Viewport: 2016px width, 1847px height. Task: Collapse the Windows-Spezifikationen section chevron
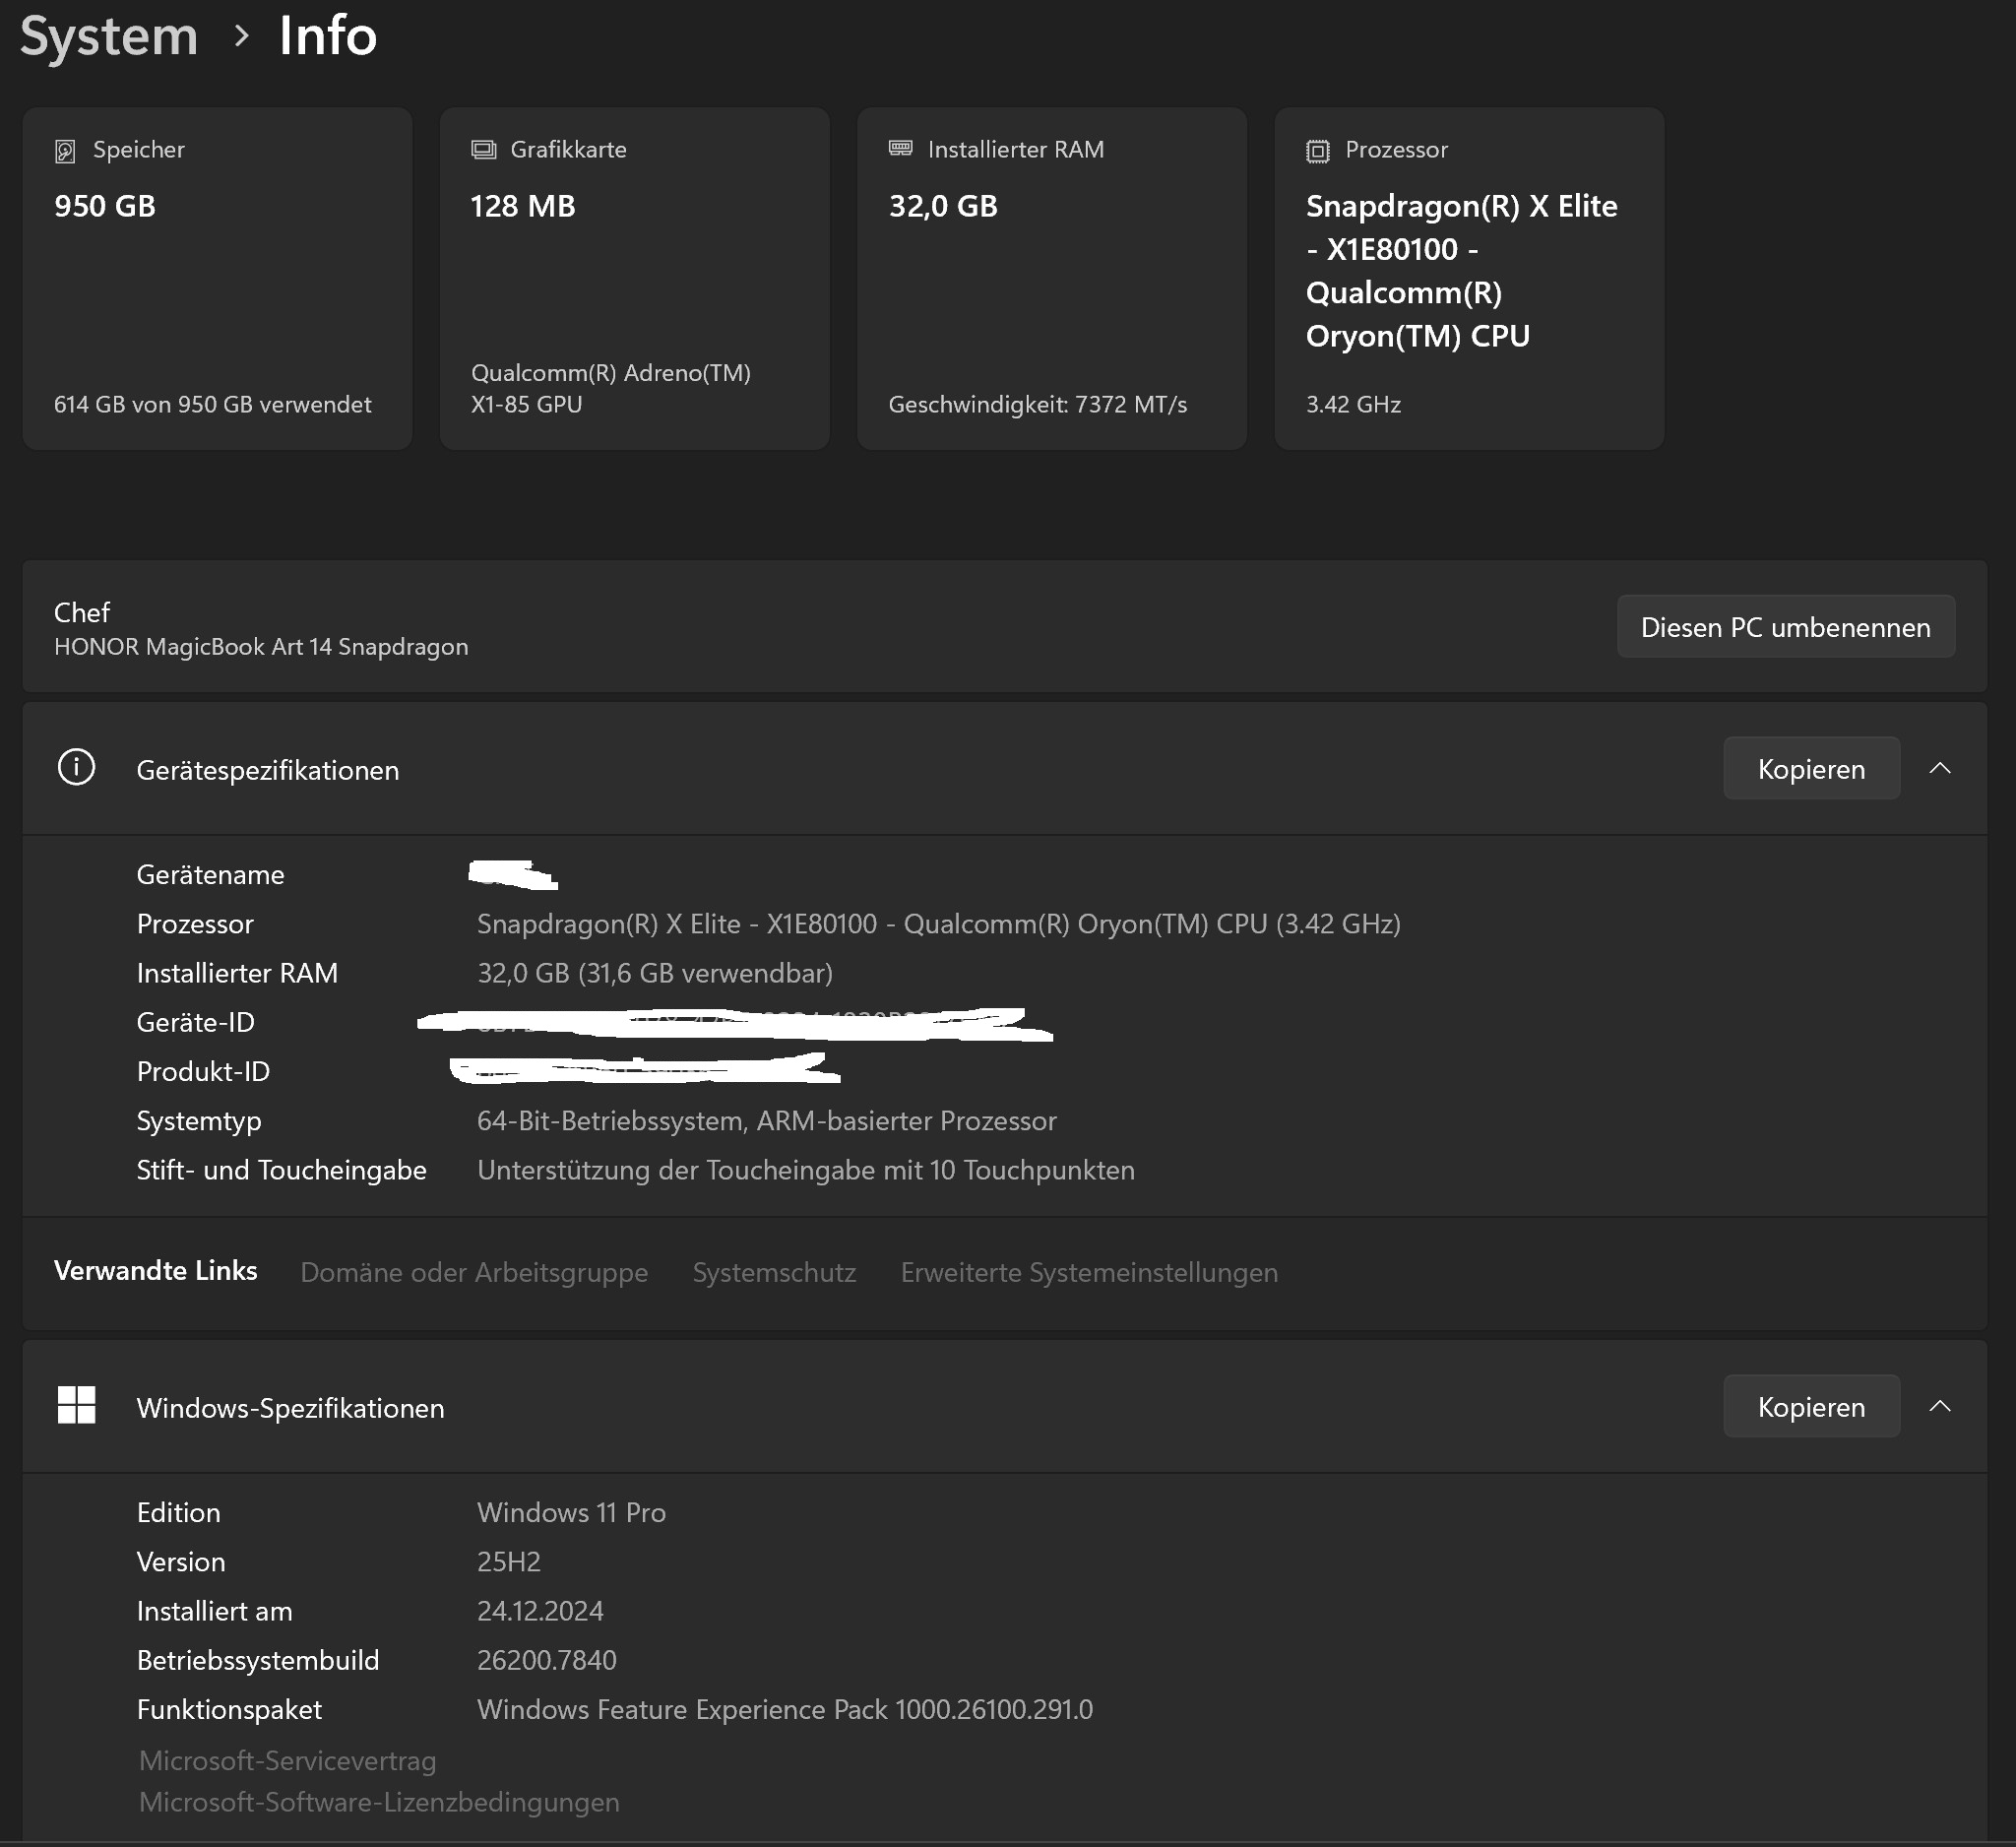(x=1939, y=1406)
